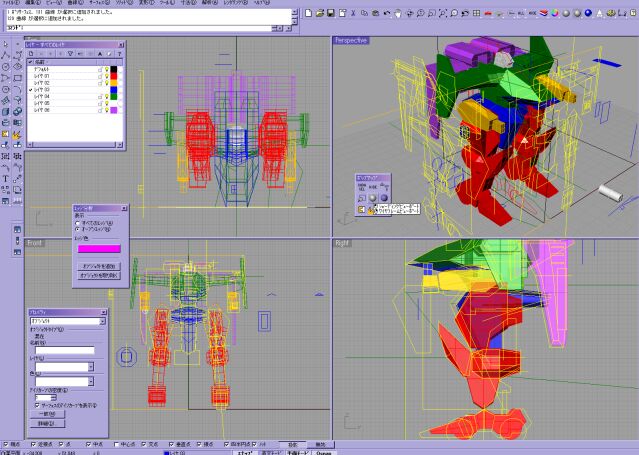Click the new layer icon in Layers panel
The height and width of the screenshot is (455, 639).
point(31,53)
